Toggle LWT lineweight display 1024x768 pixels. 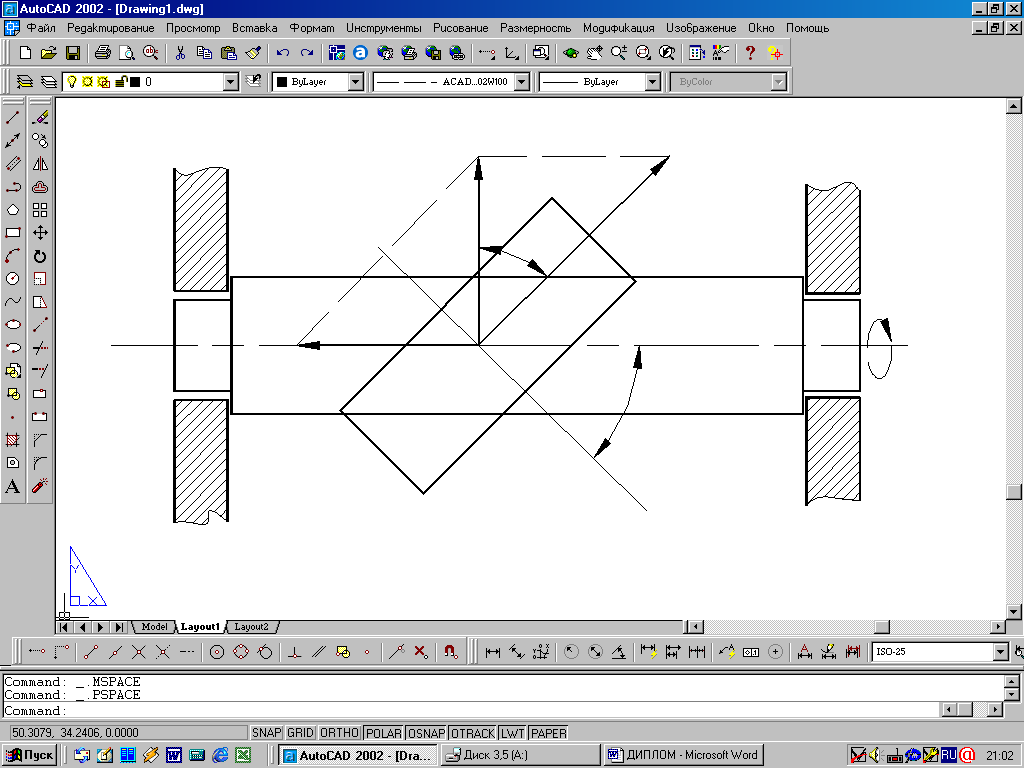(x=513, y=733)
